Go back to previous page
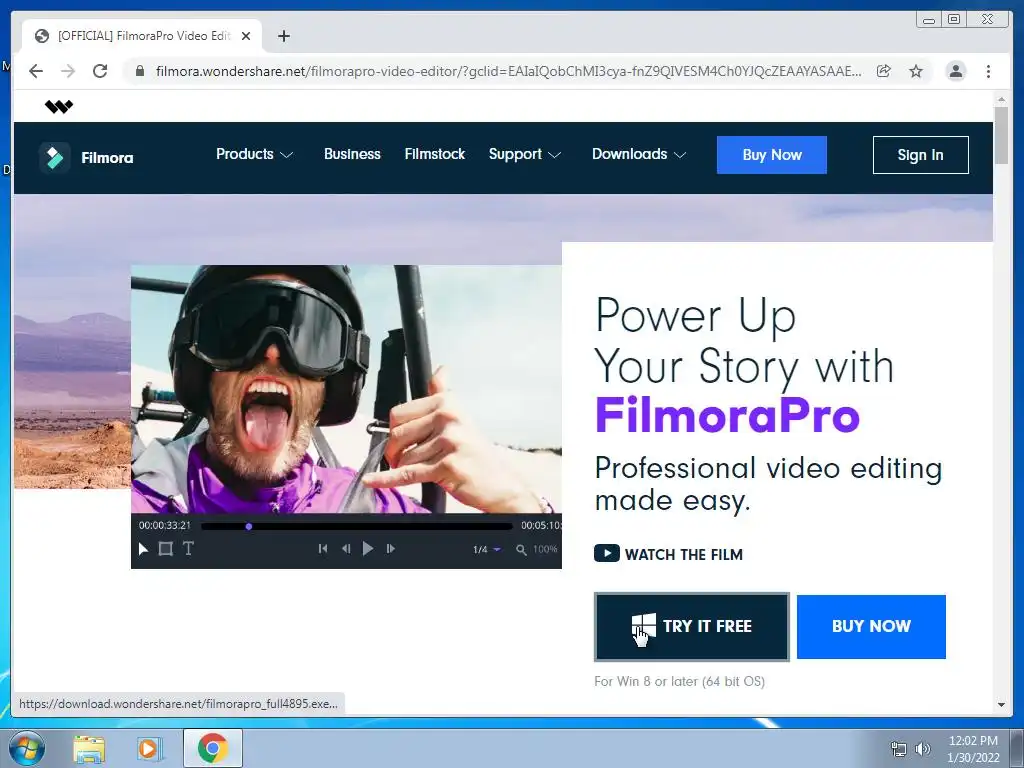1024x768 pixels. pos(36,71)
